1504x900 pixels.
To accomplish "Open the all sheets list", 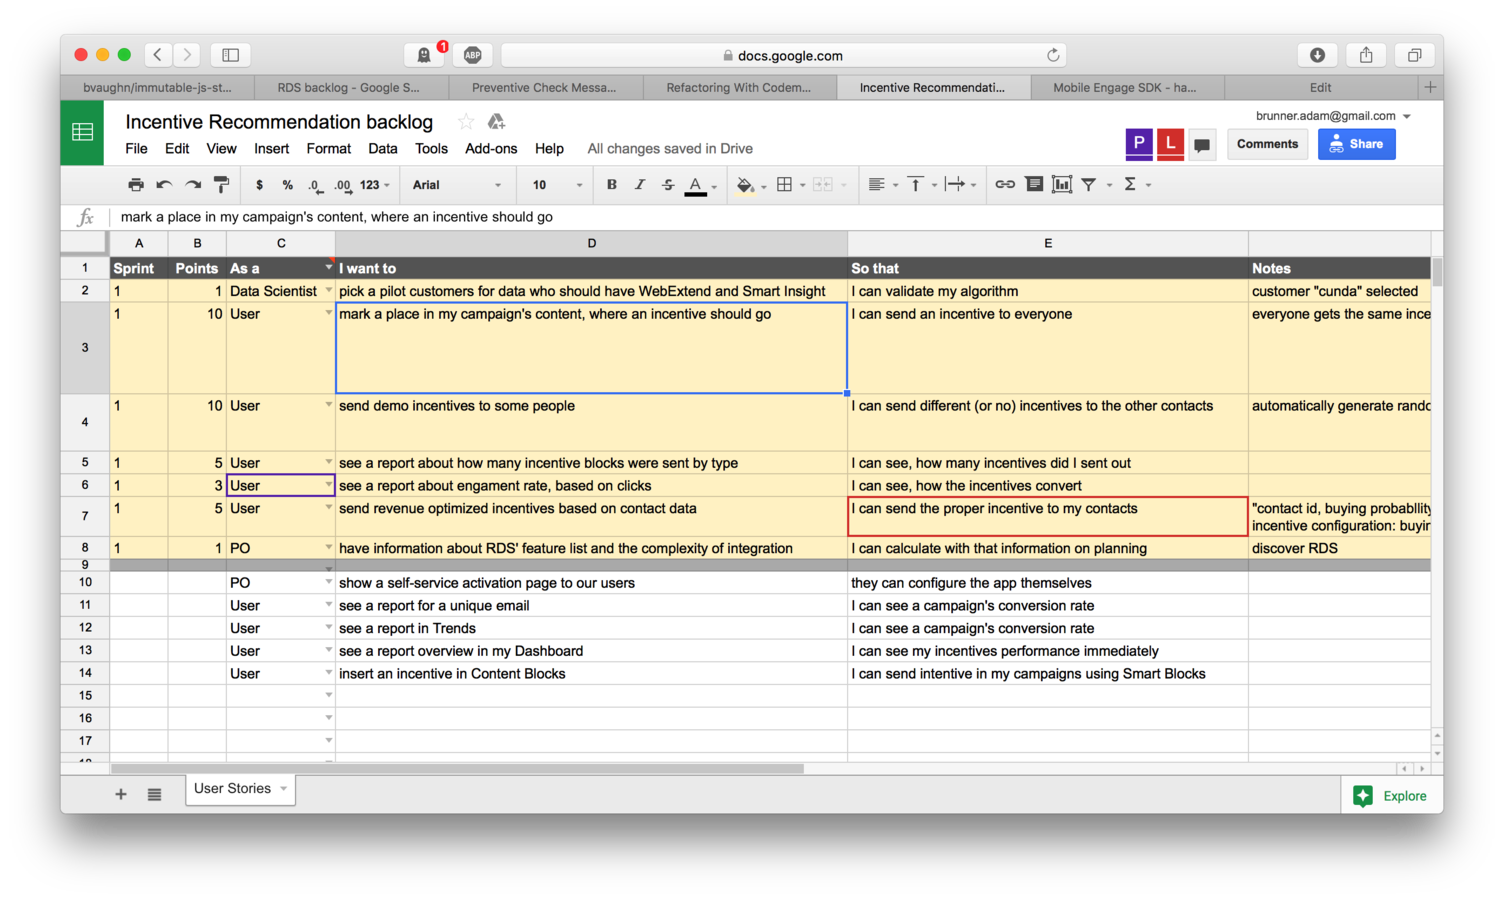I will pos(154,794).
